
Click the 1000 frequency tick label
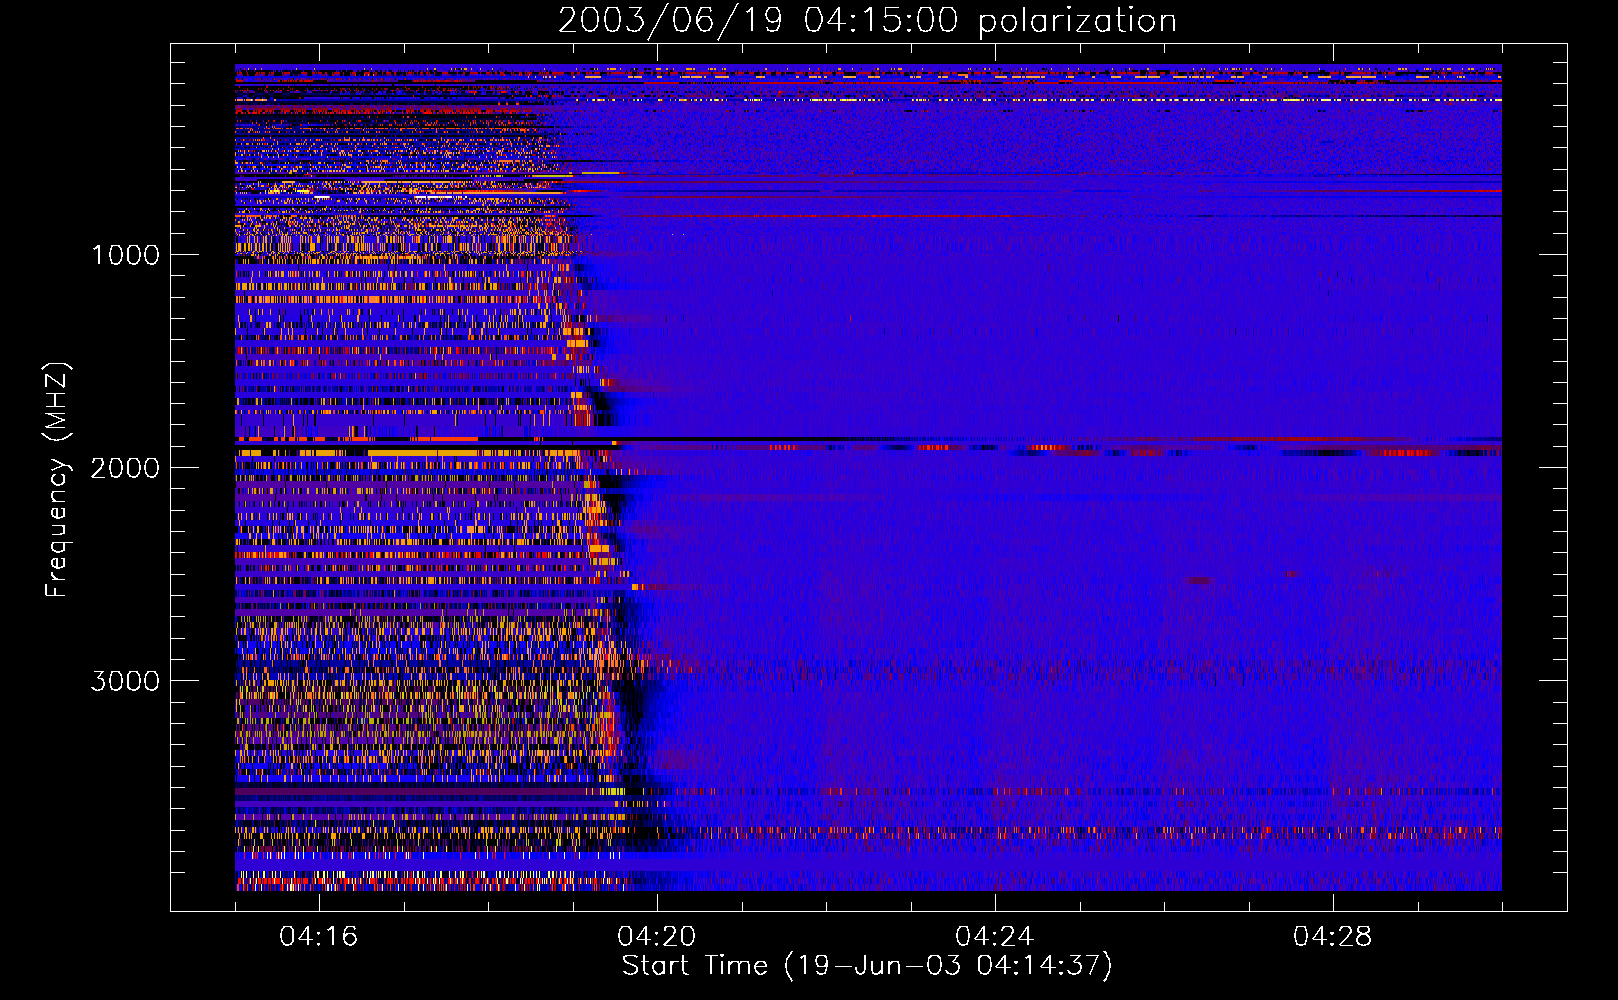tap(125, 255)
